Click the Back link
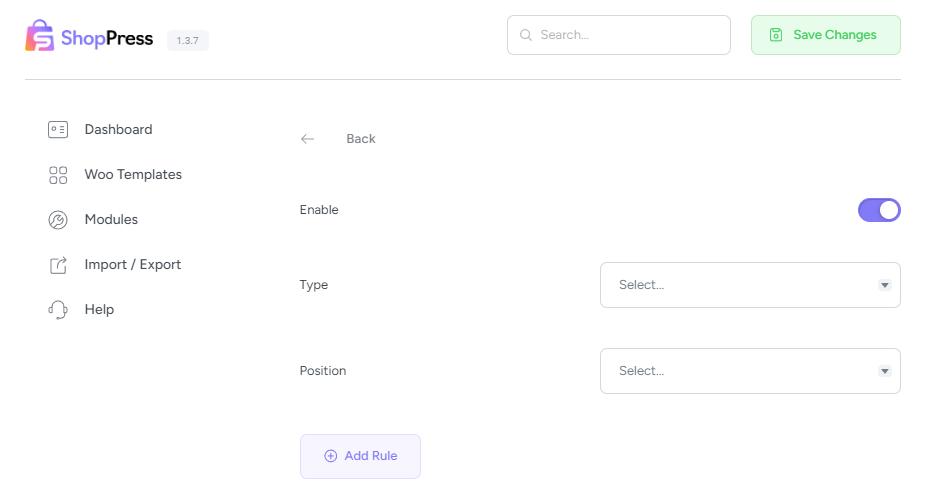This screenshot has height=503, width=926. [361, 139]
